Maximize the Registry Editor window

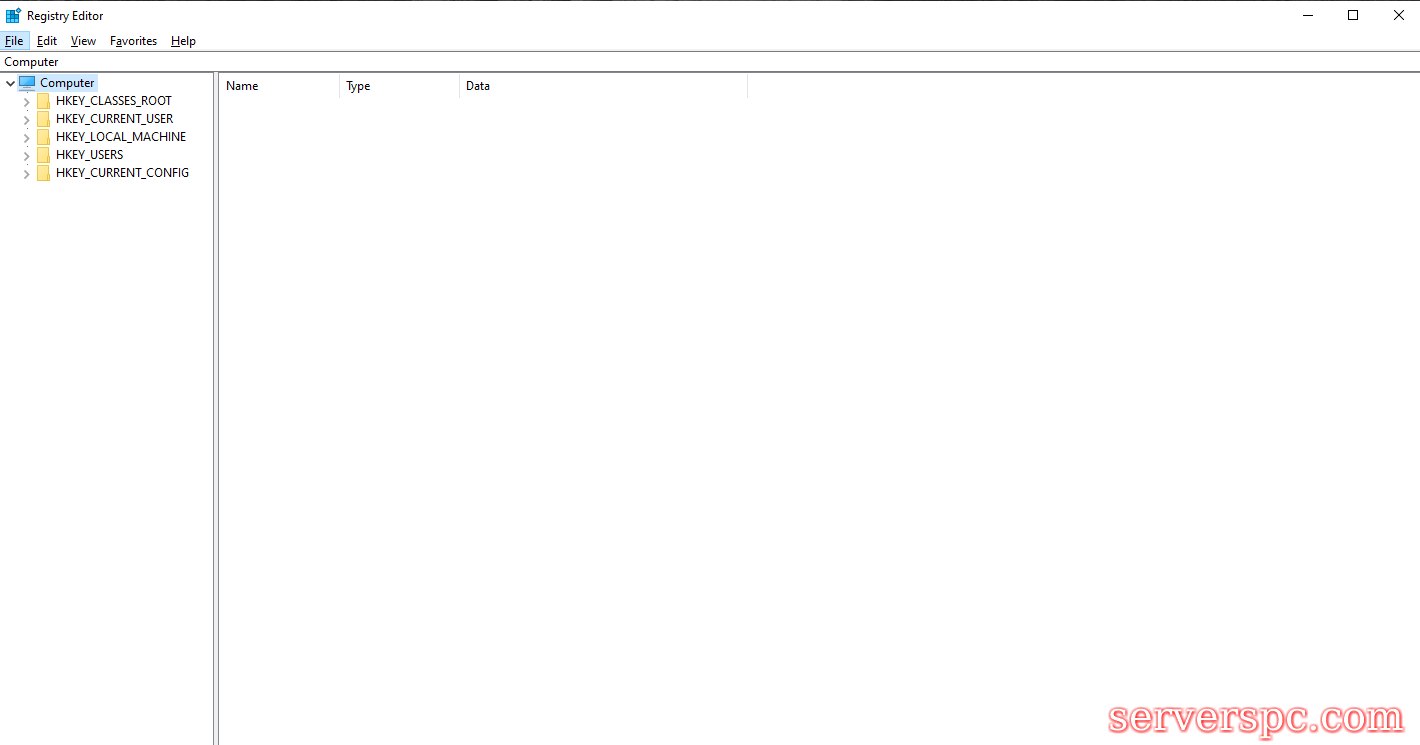click(x=1353, y=15)
